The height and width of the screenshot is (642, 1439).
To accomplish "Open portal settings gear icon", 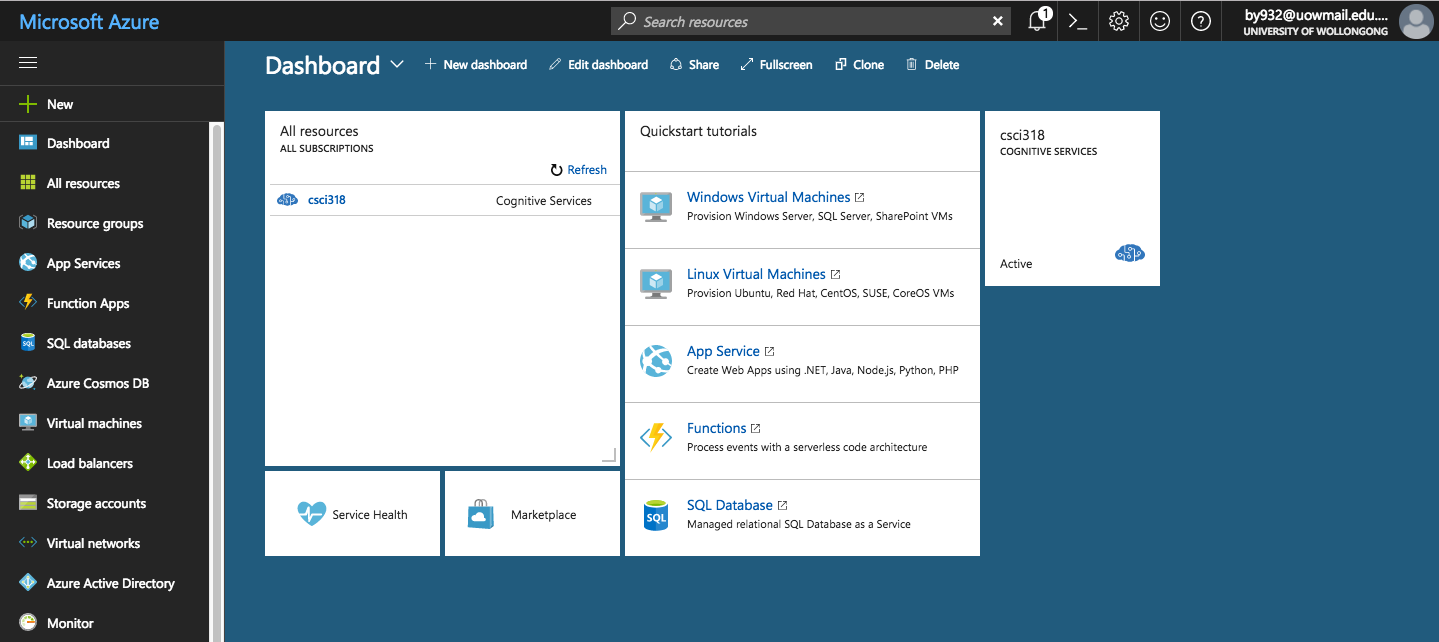I will (1119, 21).
